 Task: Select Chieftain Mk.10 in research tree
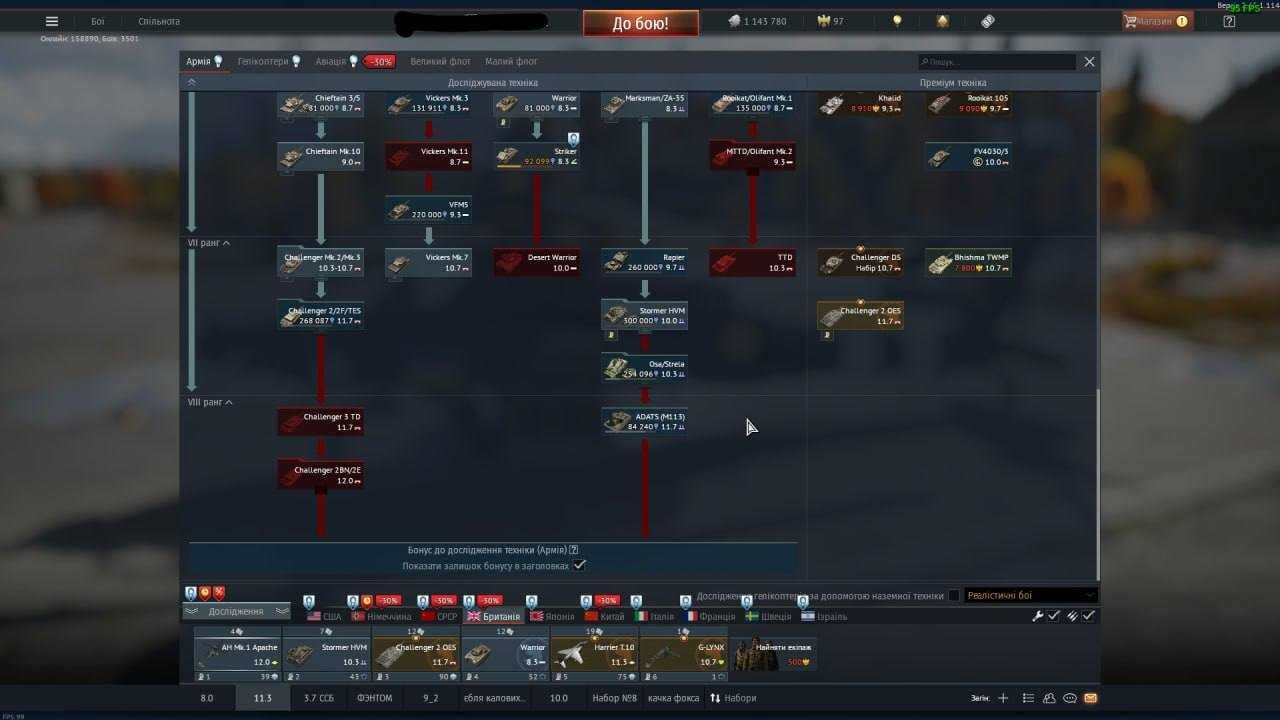click(x=320, y=156)
